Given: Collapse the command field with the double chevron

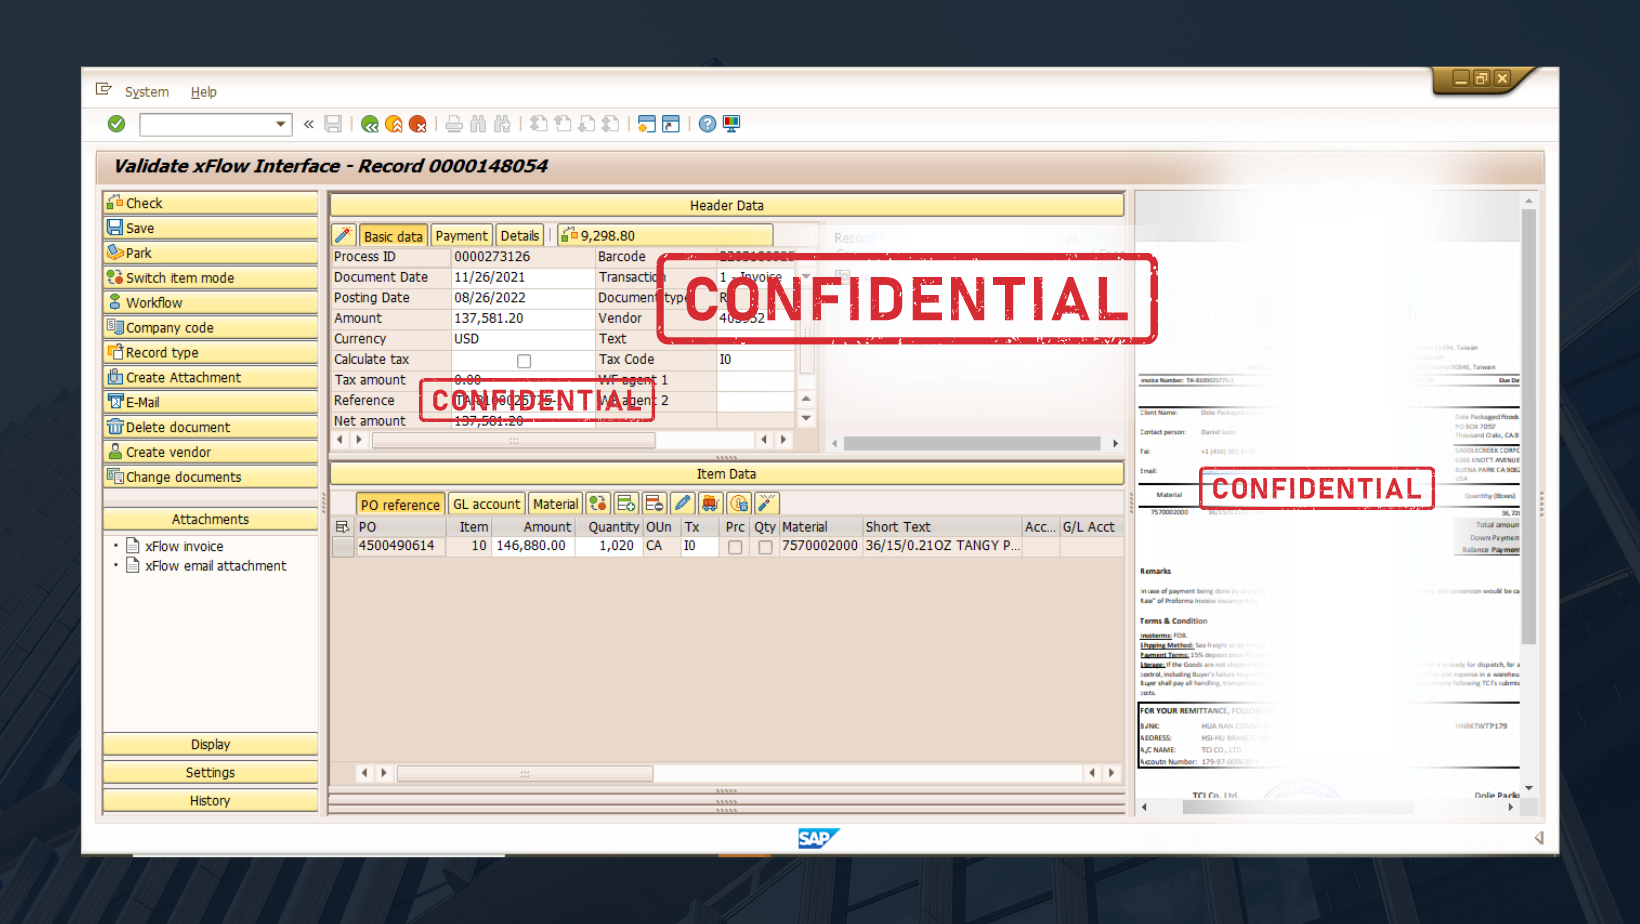Looking at the screenshot, I should point(309,124).
